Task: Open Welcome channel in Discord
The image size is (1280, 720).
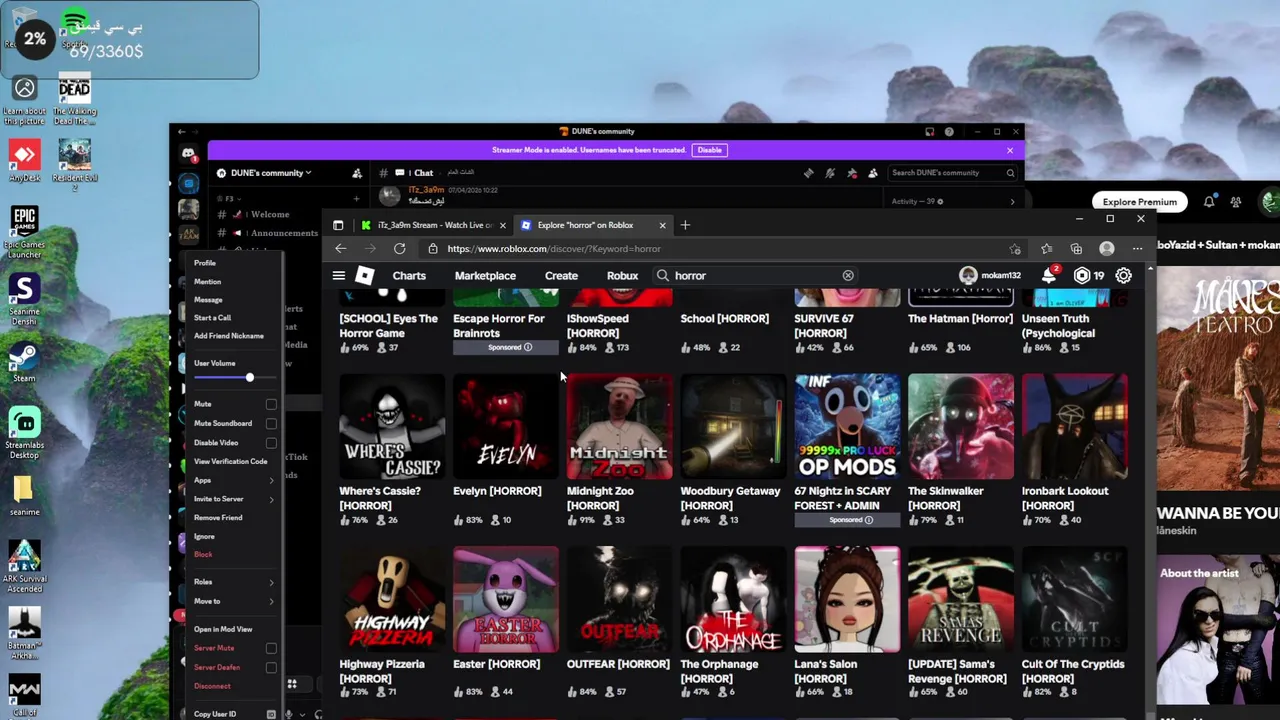Action: click(268, 214)
